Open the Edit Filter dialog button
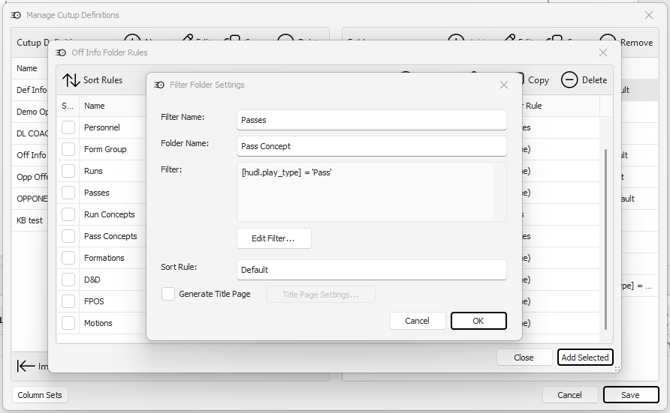 click(274, 238)
